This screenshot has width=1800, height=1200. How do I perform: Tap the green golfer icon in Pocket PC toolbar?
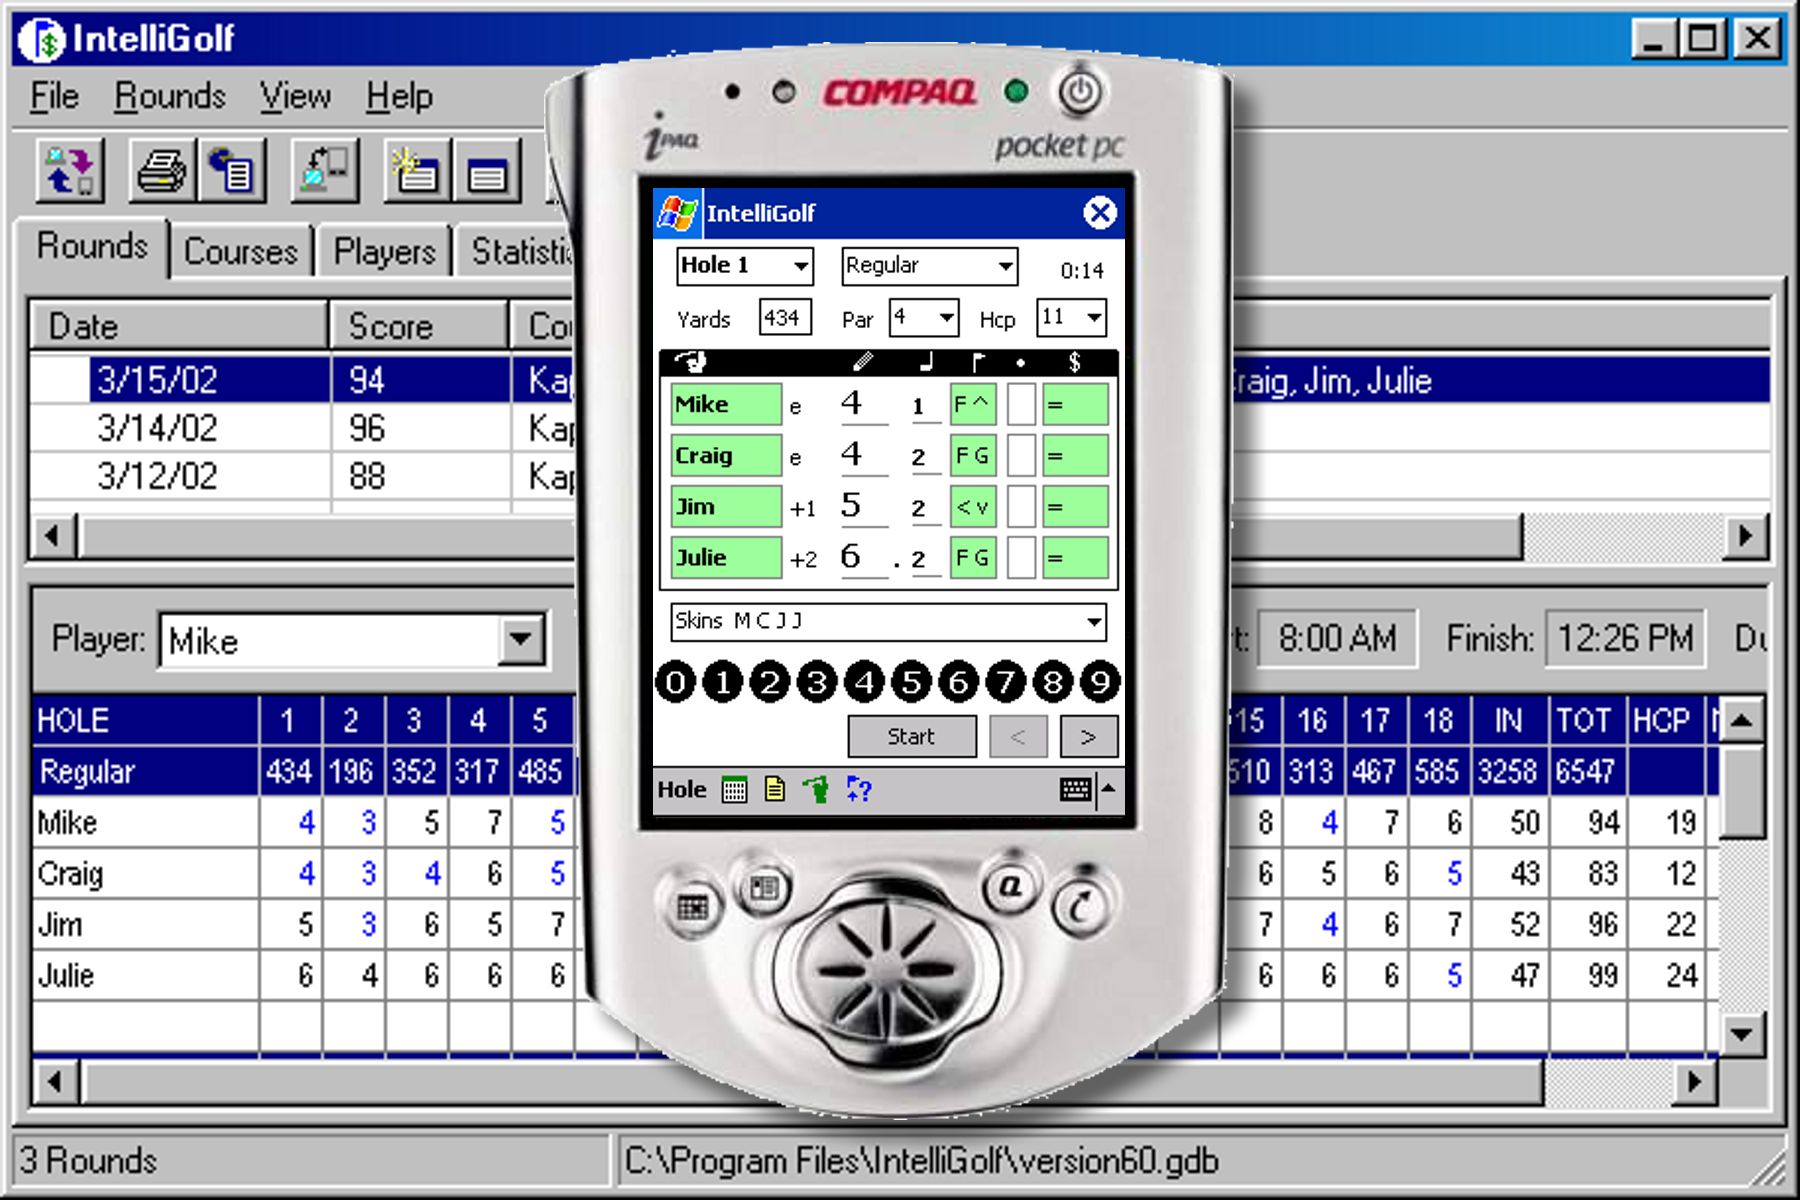pos(816,790)
